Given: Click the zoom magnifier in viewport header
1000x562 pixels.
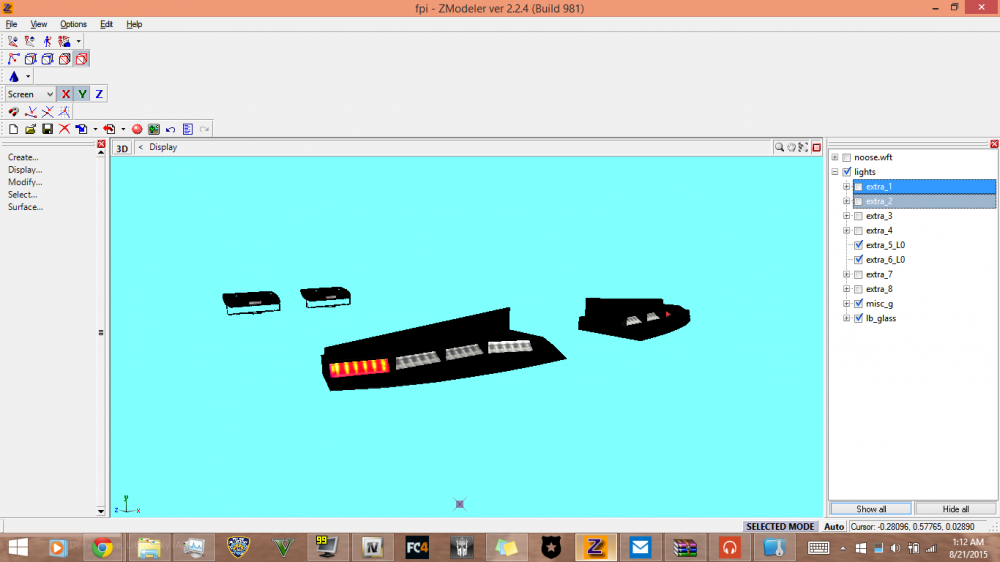Looking at the screenshot, I should tap(779, 147).
